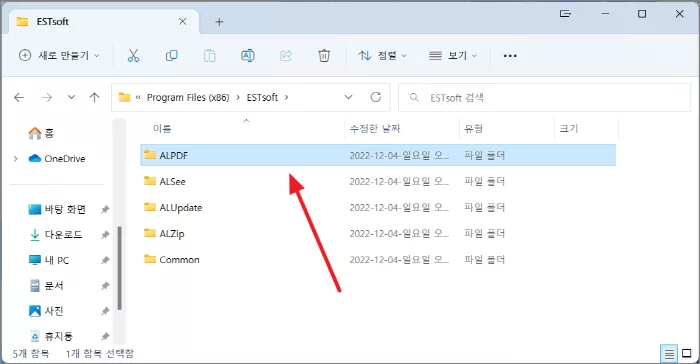This screenshot has height=364, width=700.
Task: Refresh the current folder
Action: coord(375,97)
